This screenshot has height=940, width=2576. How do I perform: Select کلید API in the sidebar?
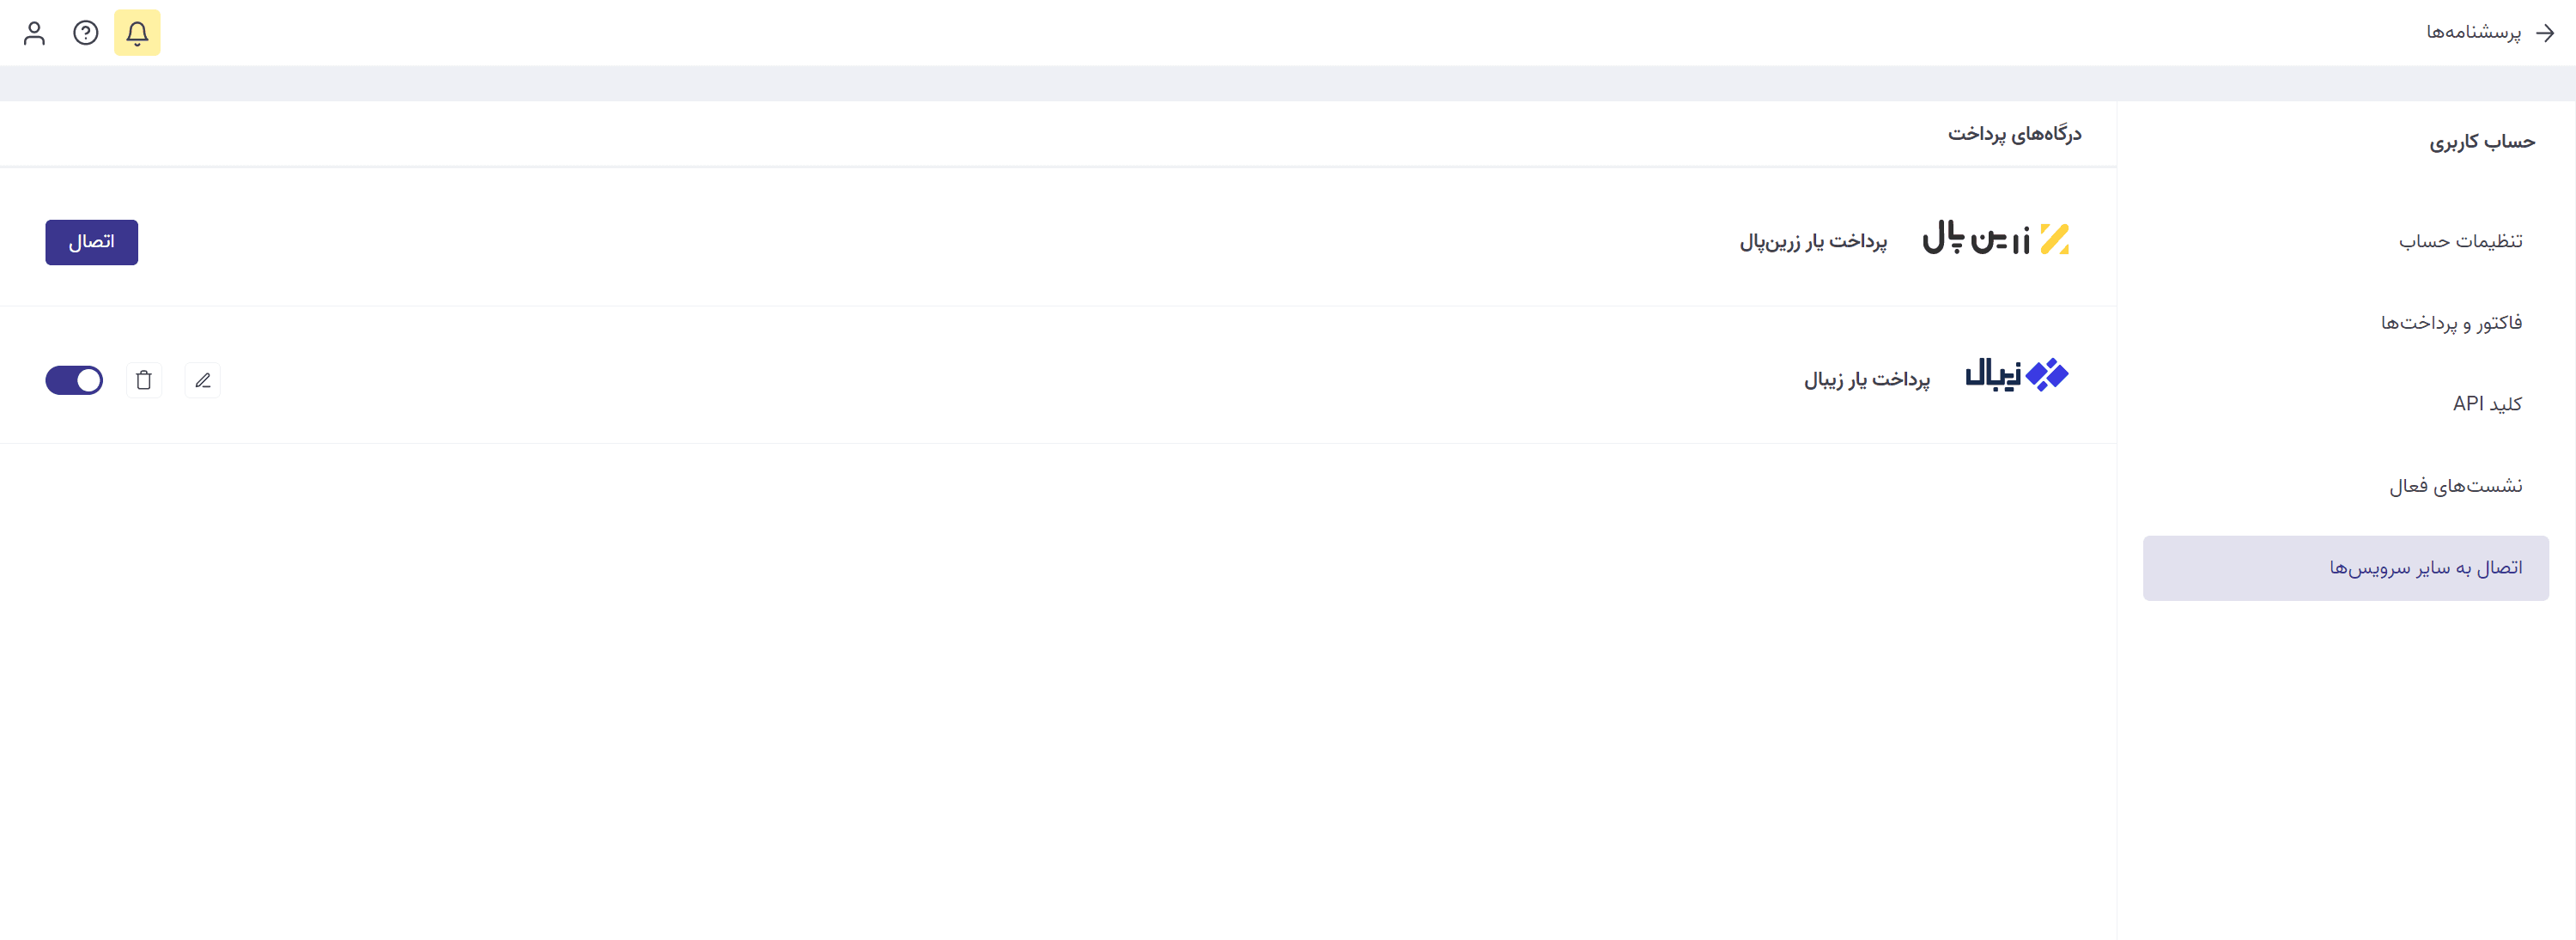point(2487,404)
